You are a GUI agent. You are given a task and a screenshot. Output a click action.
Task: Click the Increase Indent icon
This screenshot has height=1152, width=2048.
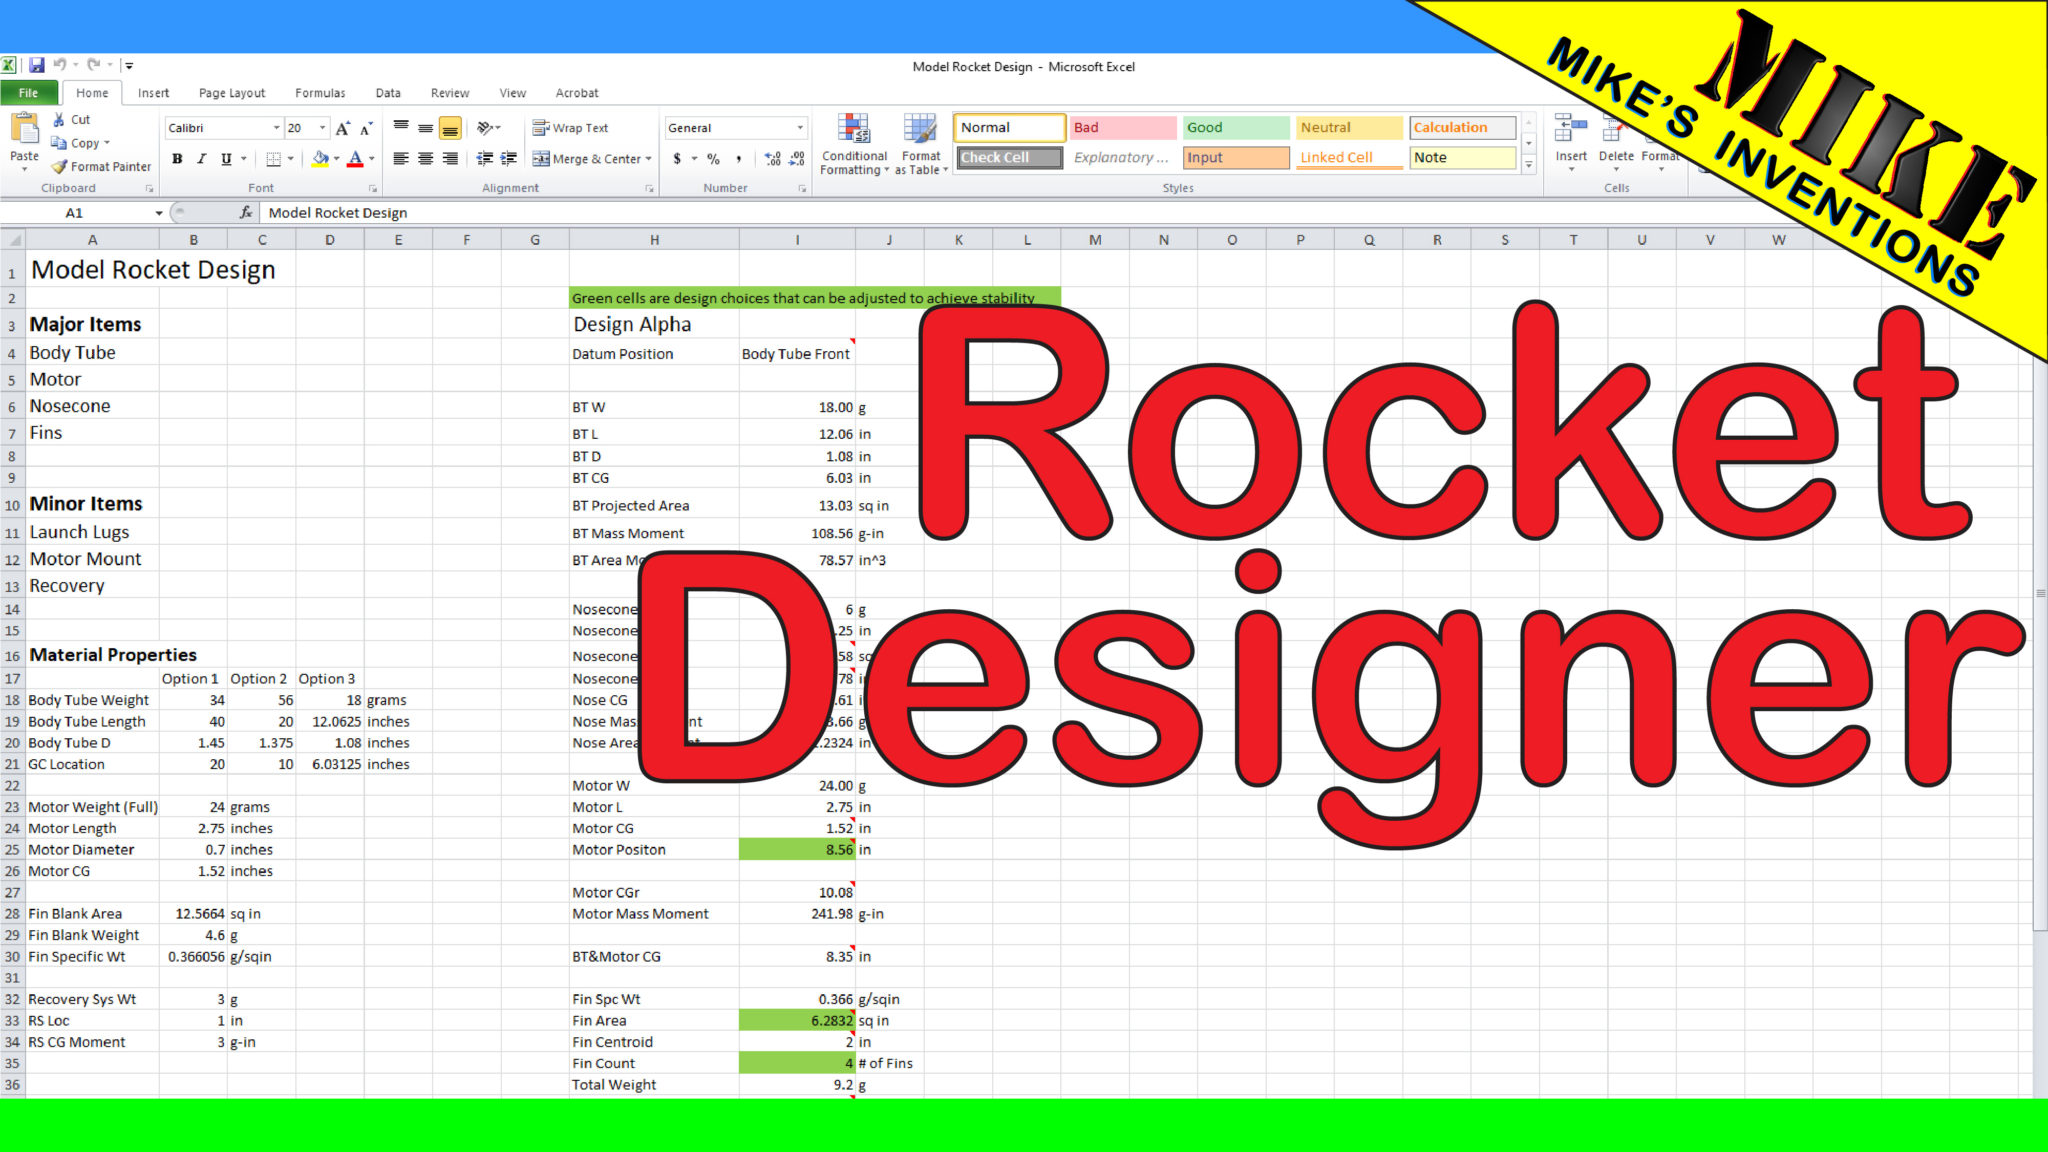[509, 158]
